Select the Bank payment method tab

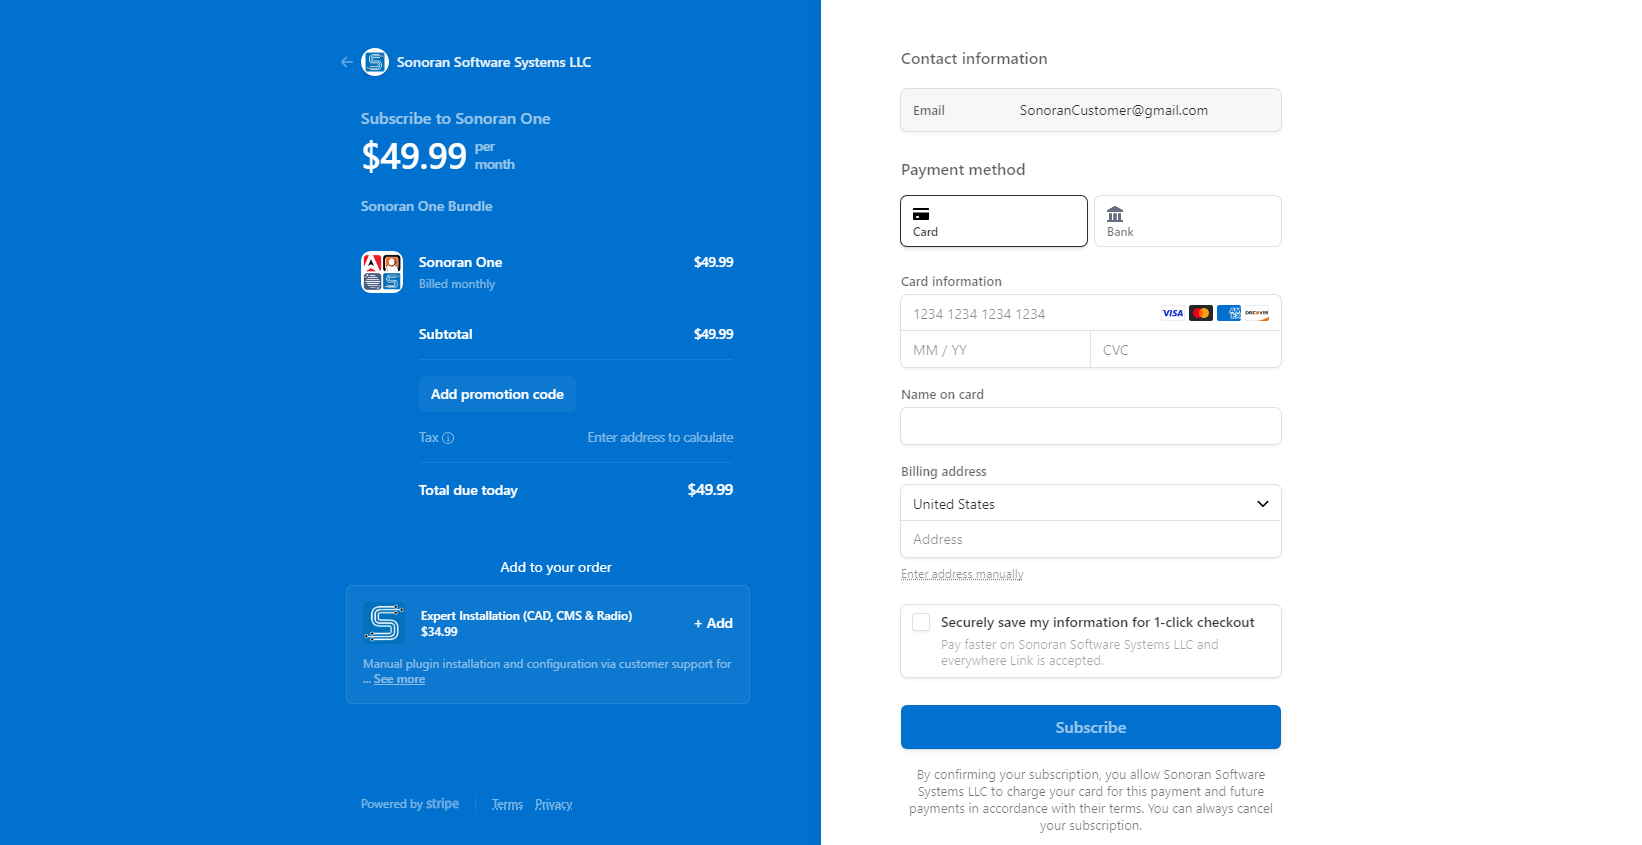pyautogui.click(x=1188, y=221)
